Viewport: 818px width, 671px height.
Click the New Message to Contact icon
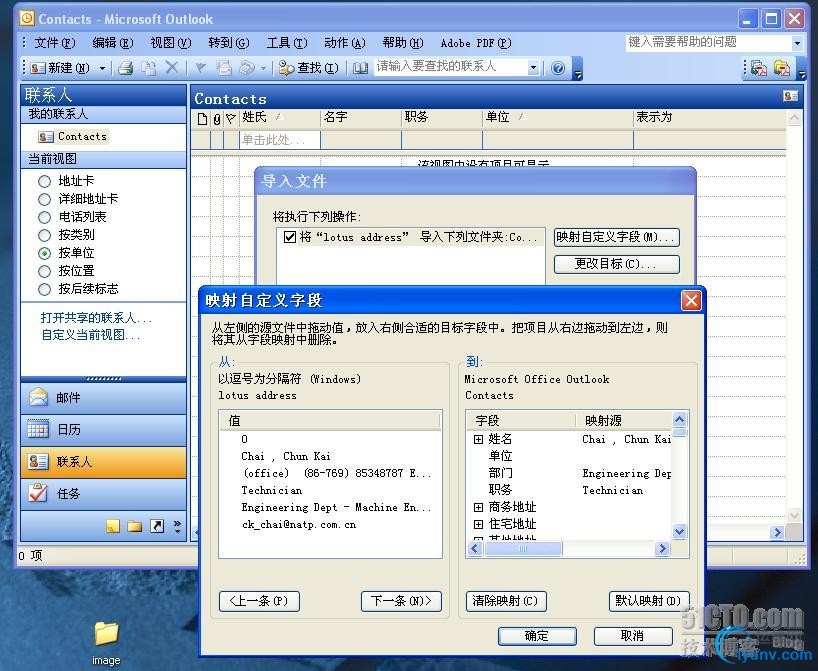coord(224,68)
